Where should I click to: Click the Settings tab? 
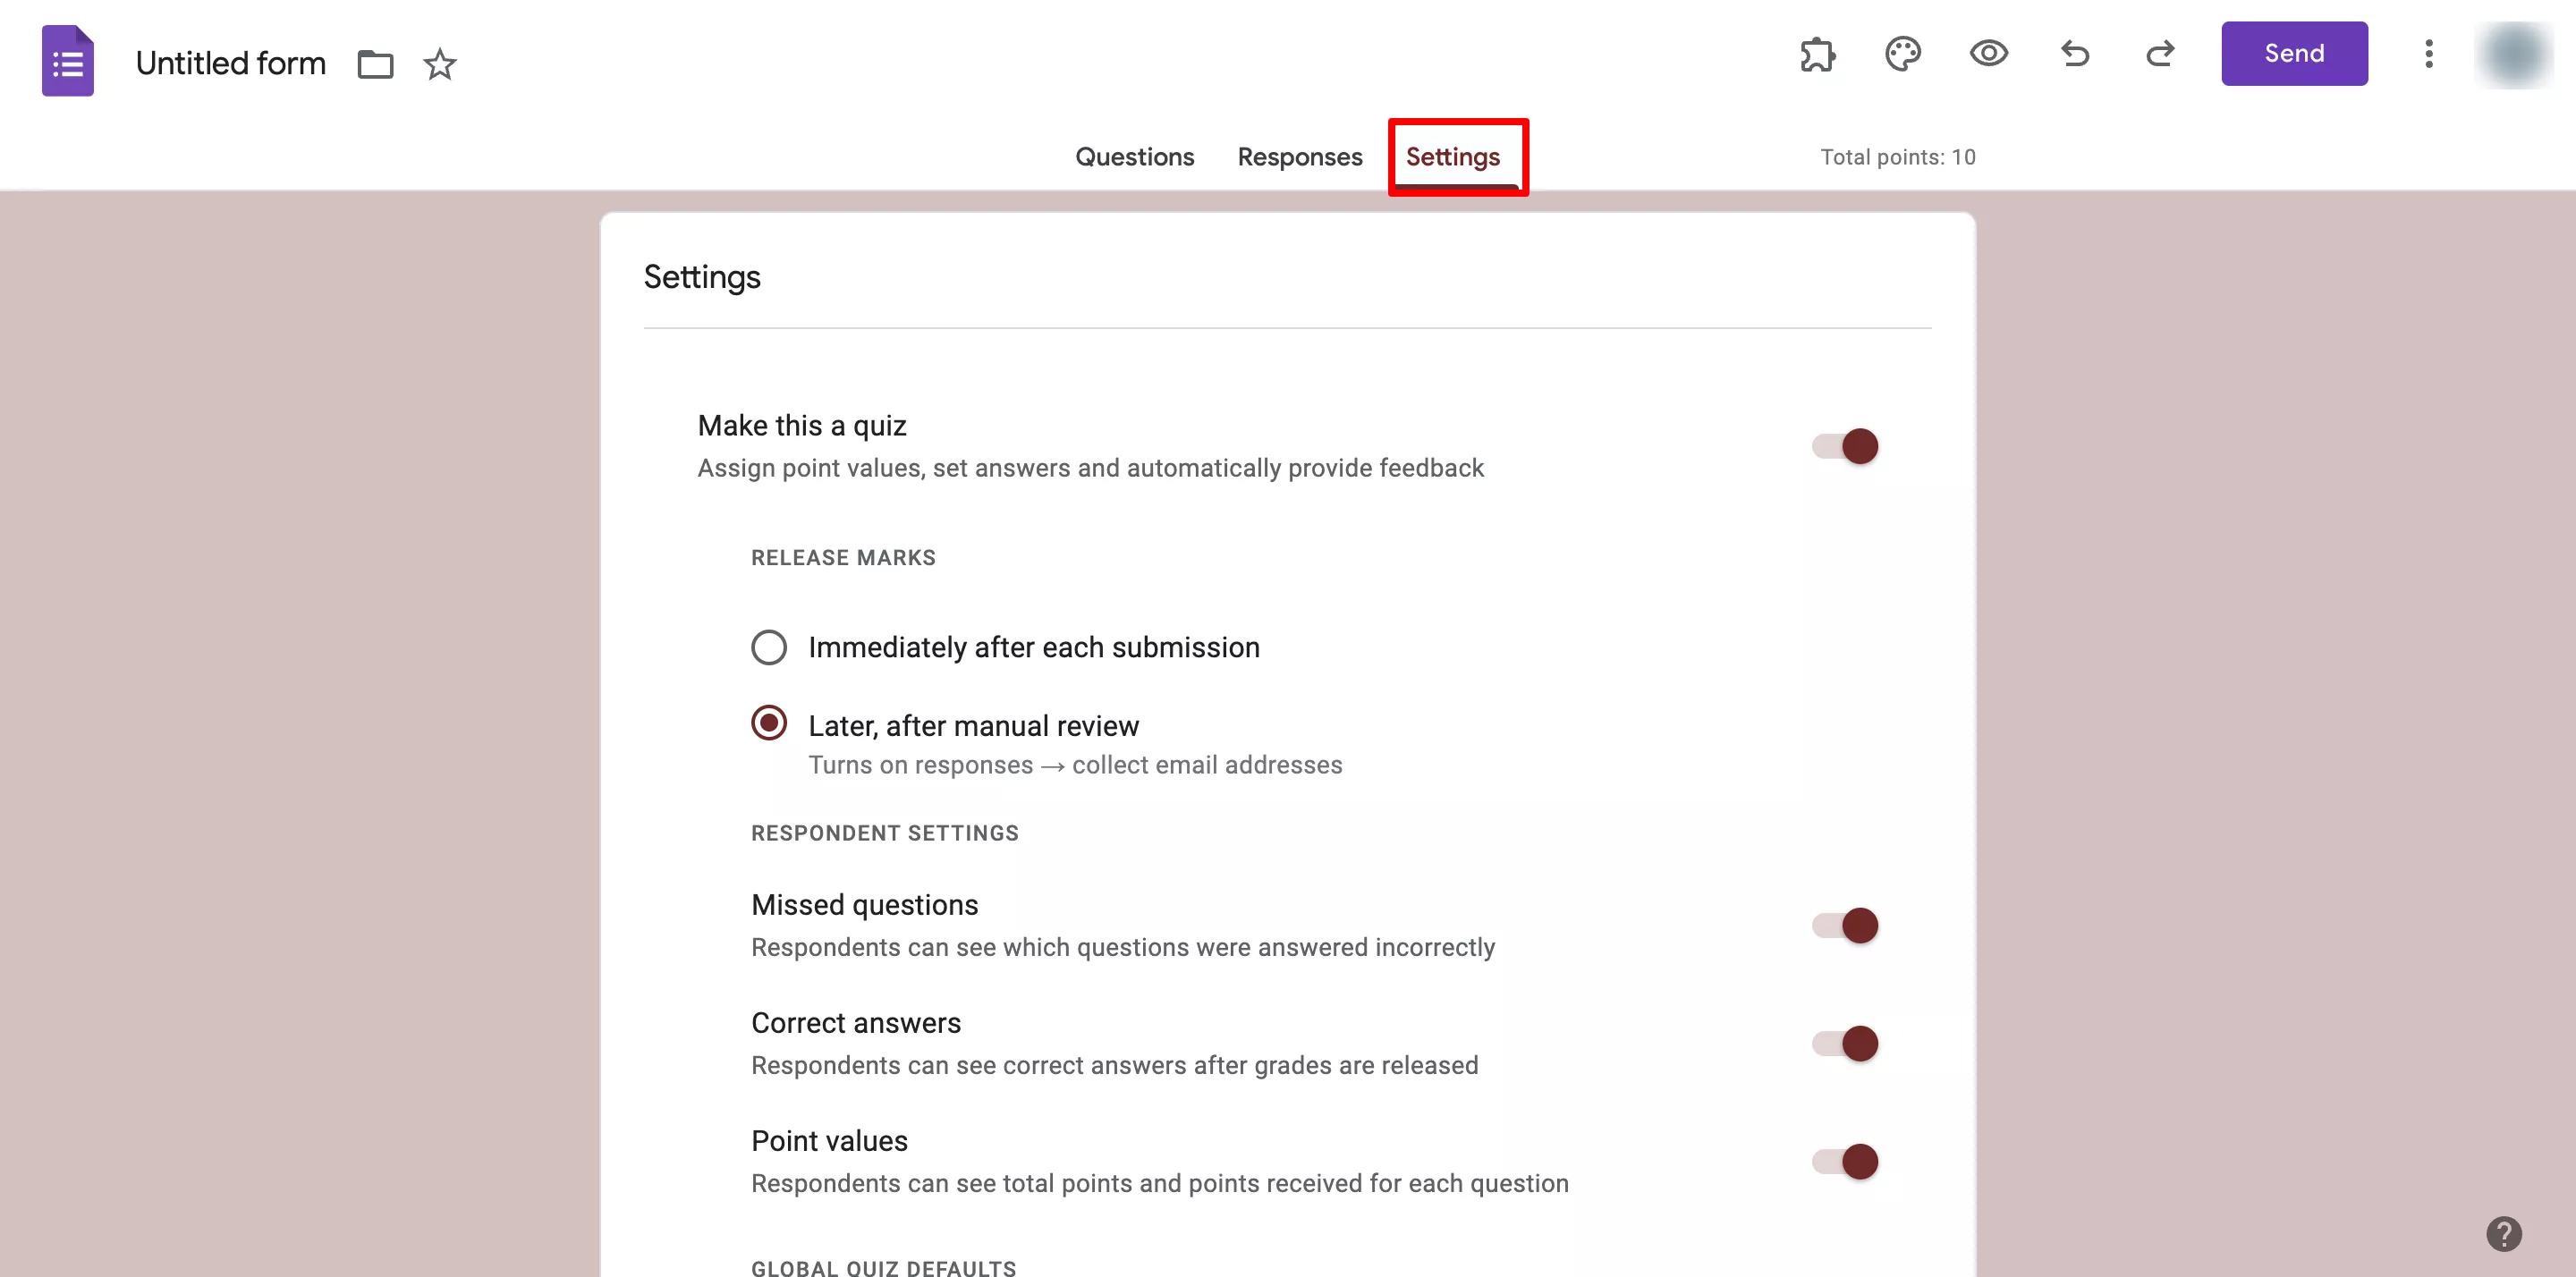pyautogui.click(x=1453, y=156)
